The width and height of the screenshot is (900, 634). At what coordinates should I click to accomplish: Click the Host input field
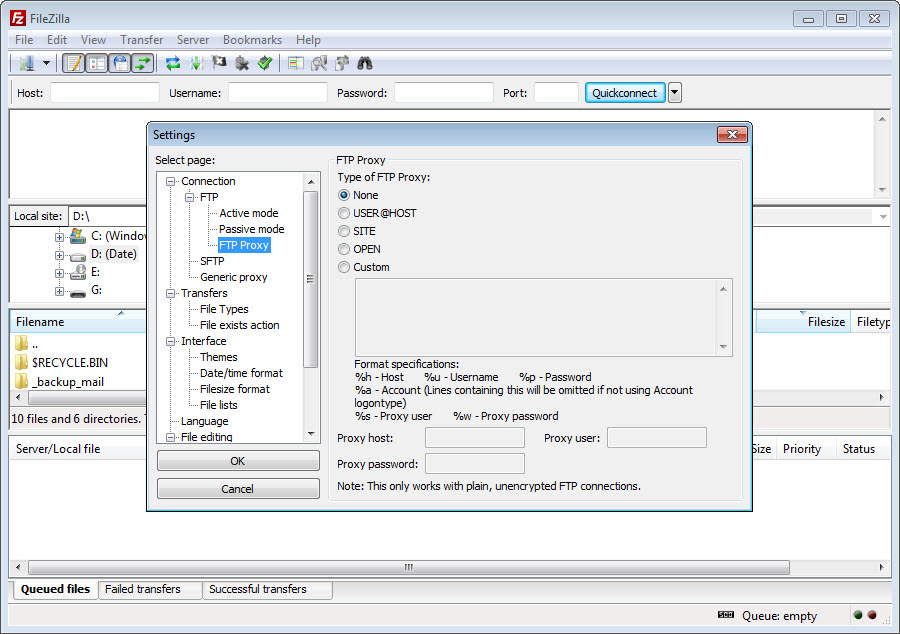[x=104, y=93]
